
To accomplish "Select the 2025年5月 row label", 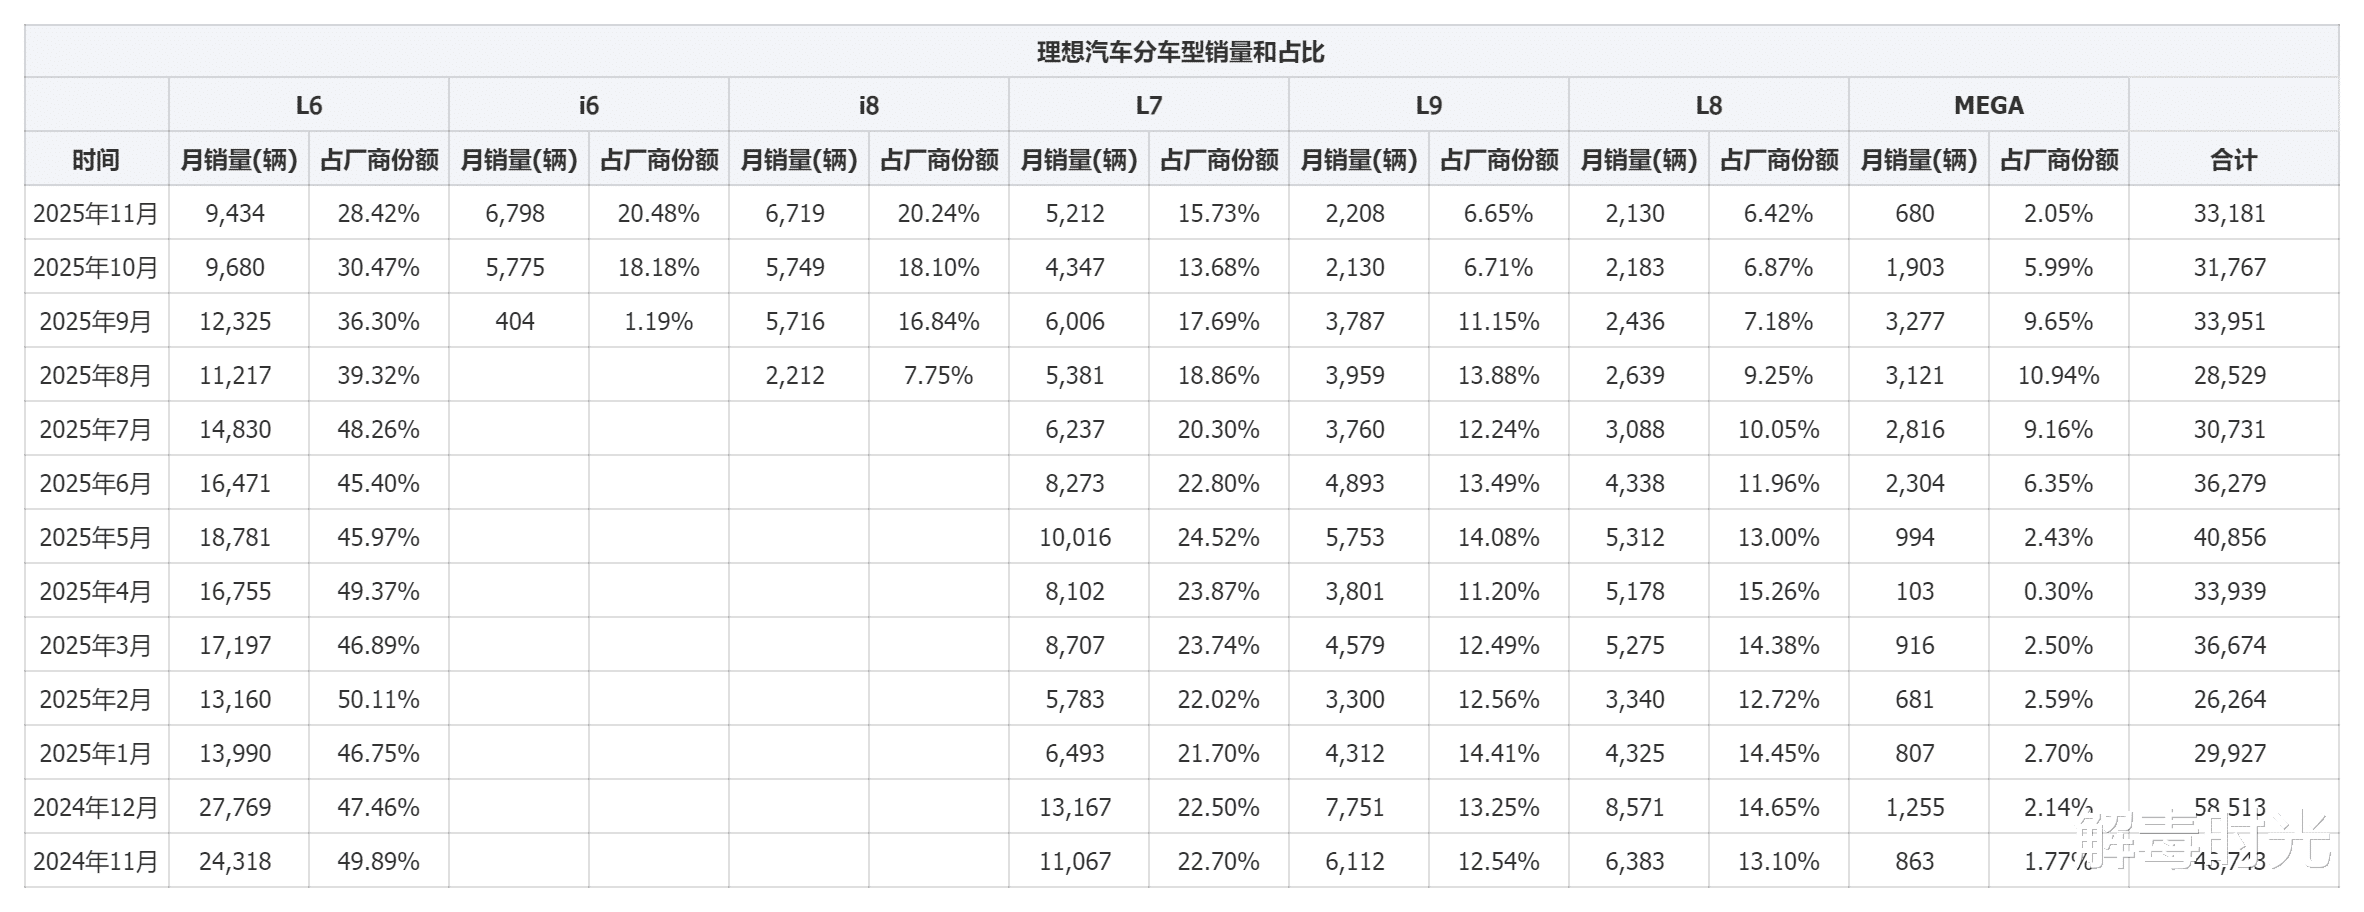I will 96,537.
